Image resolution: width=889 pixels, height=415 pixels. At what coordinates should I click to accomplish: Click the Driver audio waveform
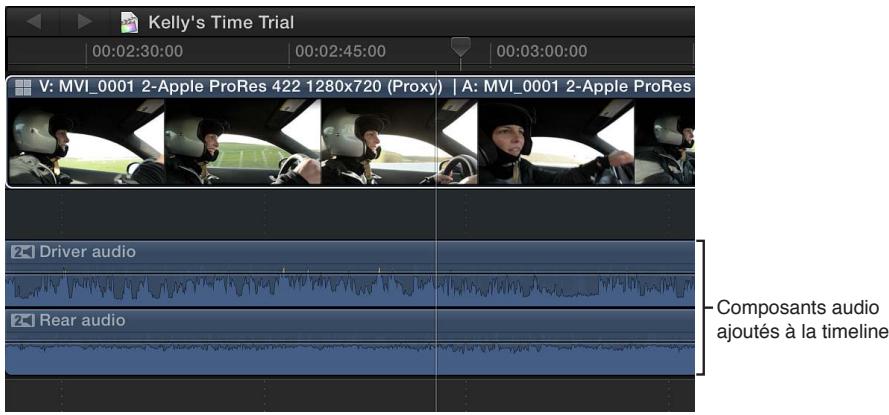pyautogui.click(x=350, y=288)
